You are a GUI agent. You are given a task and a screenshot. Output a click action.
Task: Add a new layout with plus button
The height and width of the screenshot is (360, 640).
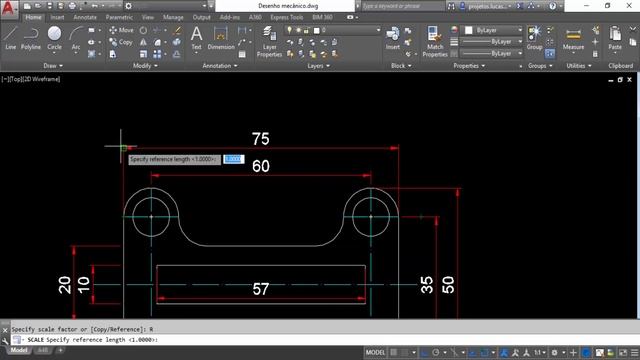60,350
